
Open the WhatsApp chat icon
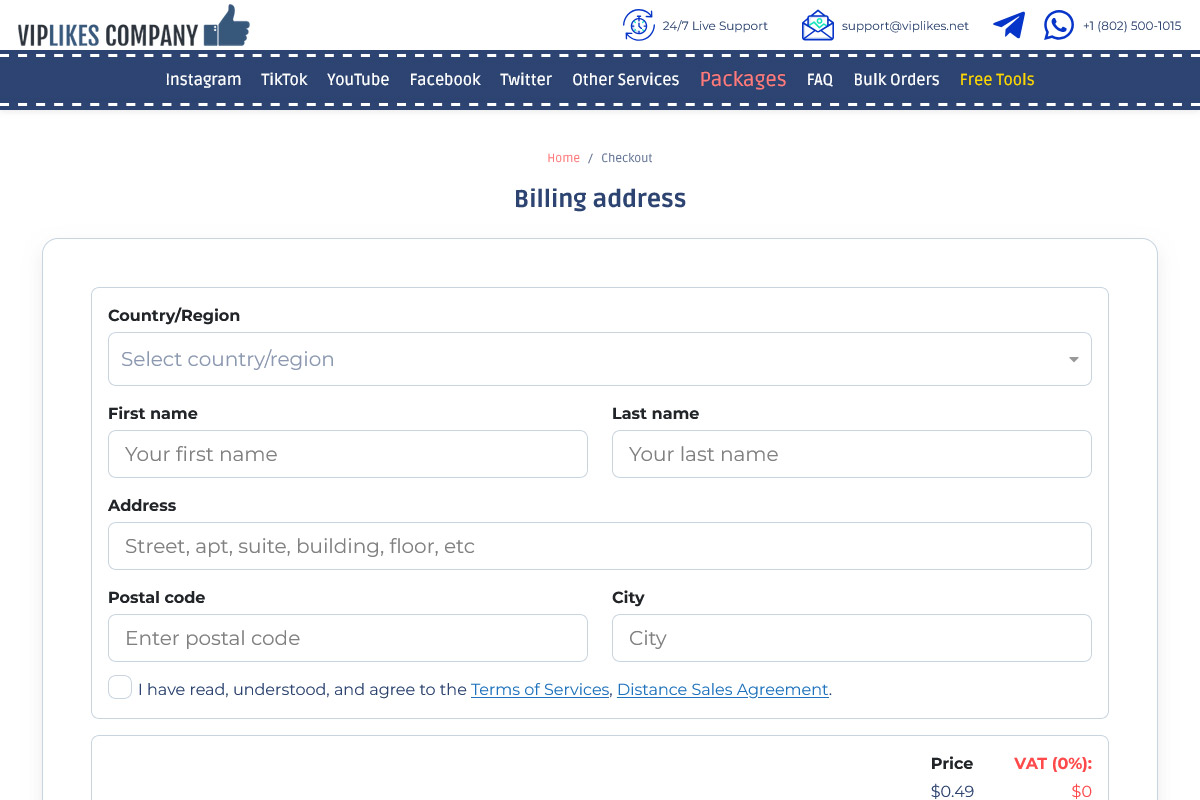click(x=1058, y=25)
